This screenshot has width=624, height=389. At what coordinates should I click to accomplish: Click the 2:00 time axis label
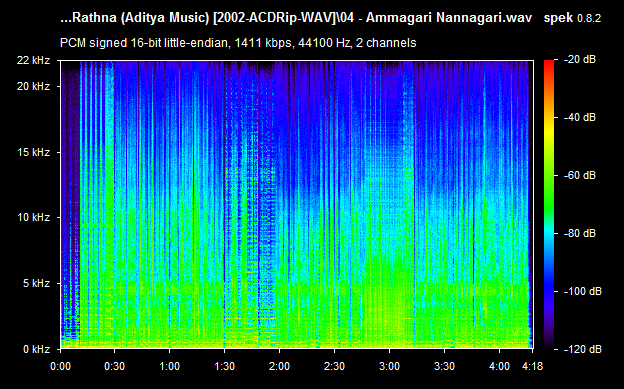pos(279,366)
